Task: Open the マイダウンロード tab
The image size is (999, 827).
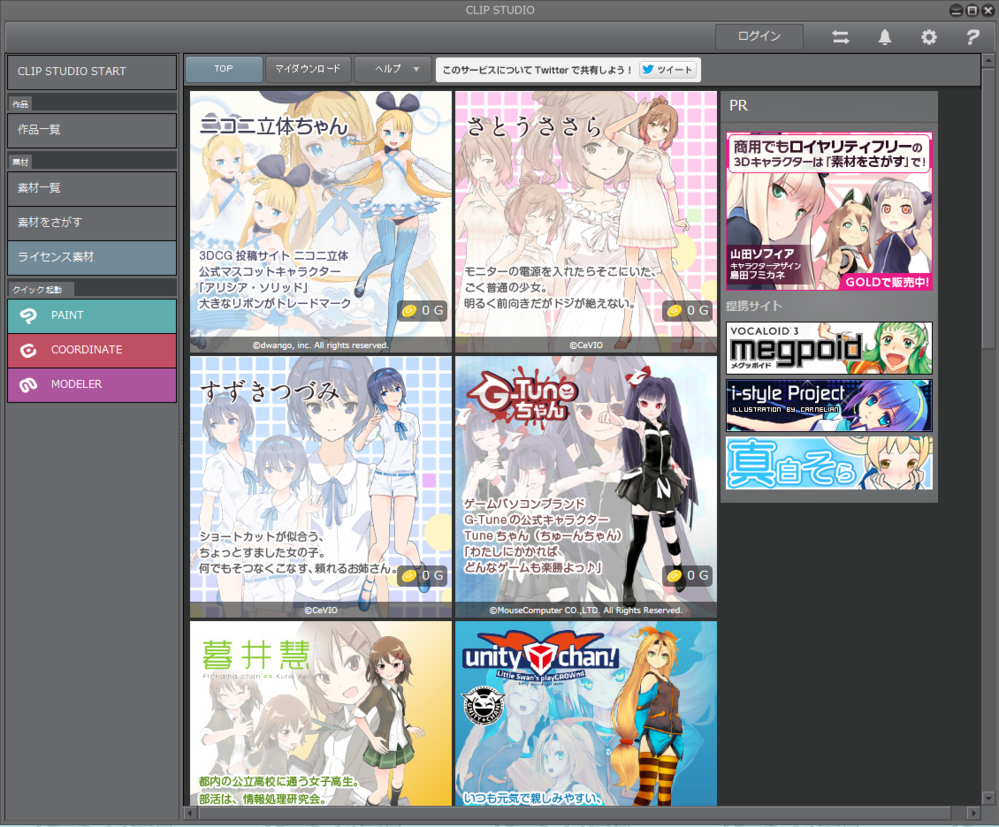Action: coord(308,69)
